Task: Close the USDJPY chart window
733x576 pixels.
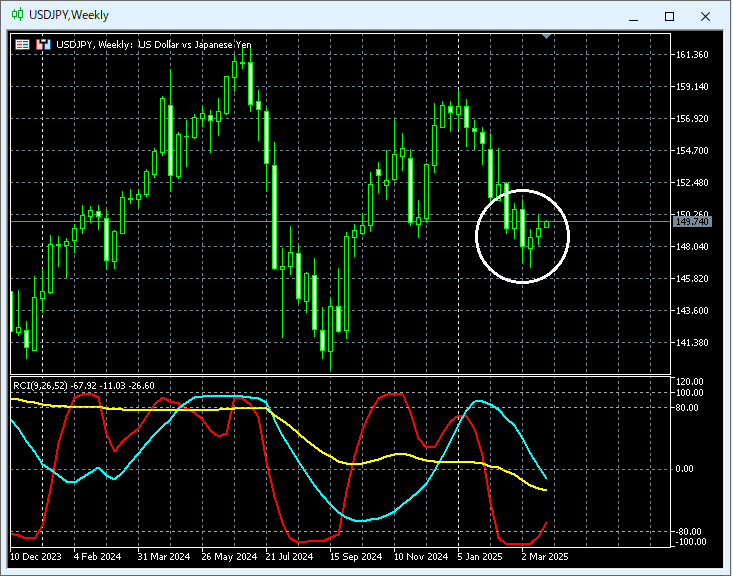Action: click(x=705, y=17)
